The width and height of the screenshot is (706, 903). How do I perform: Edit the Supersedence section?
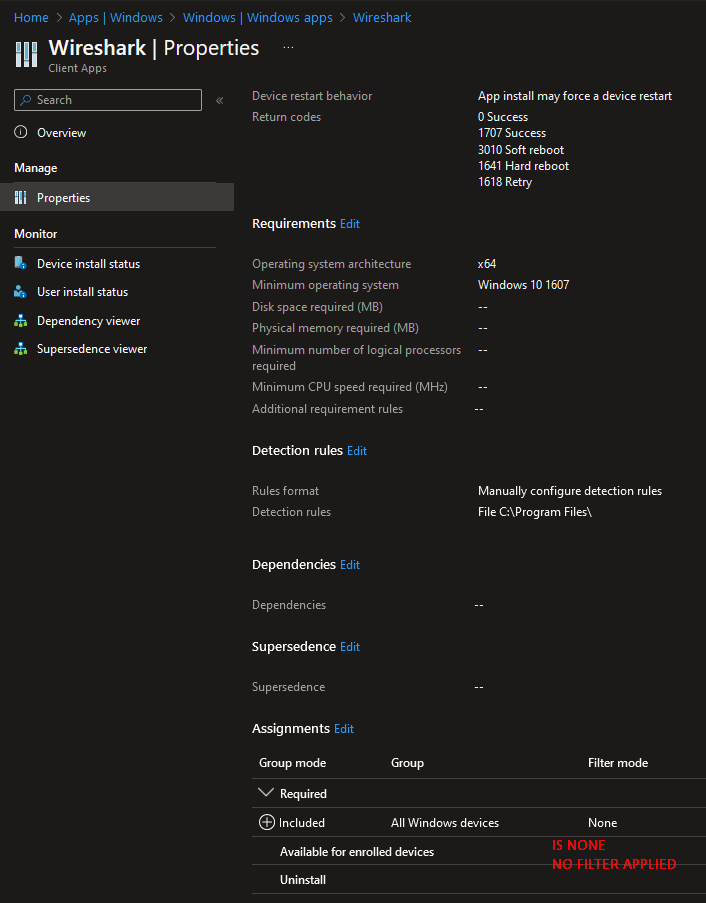click(x=350, y=647)
